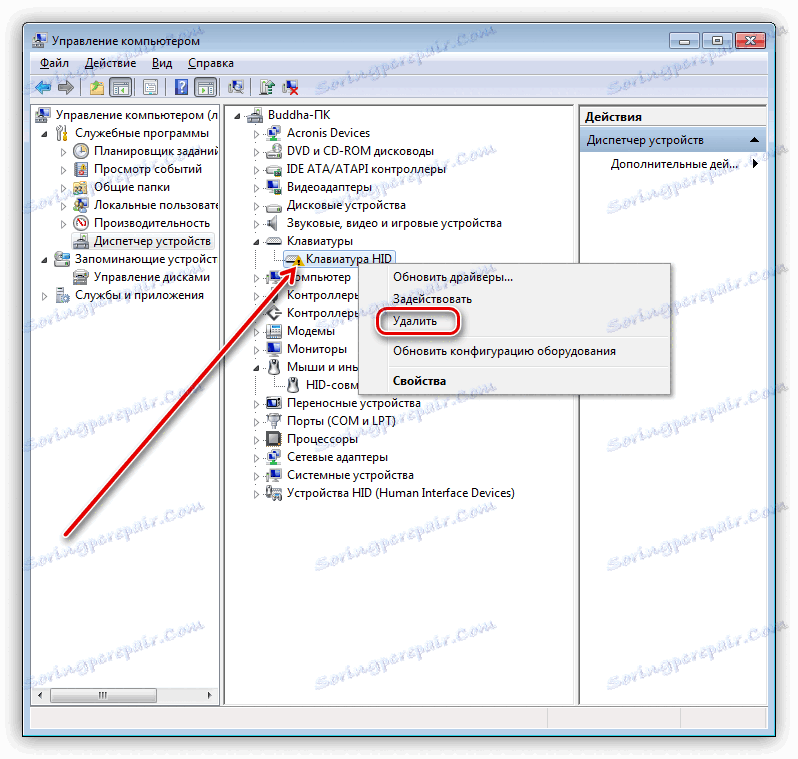Choose Обновить конфигурацию оборудования
Viewport: 798px width, 759px height.
pos(504,351)
